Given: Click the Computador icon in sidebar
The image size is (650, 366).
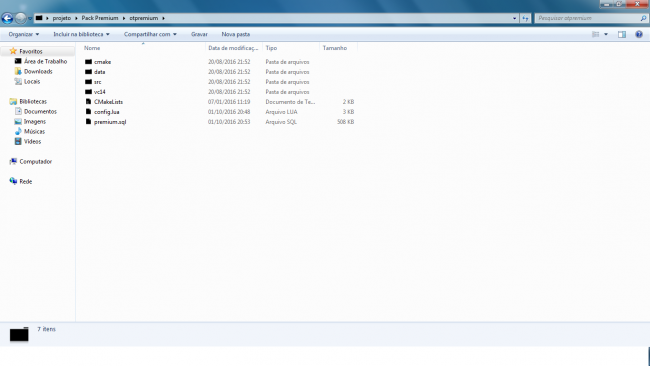Looking at the screenshot, I should click(x=13, y=161).
